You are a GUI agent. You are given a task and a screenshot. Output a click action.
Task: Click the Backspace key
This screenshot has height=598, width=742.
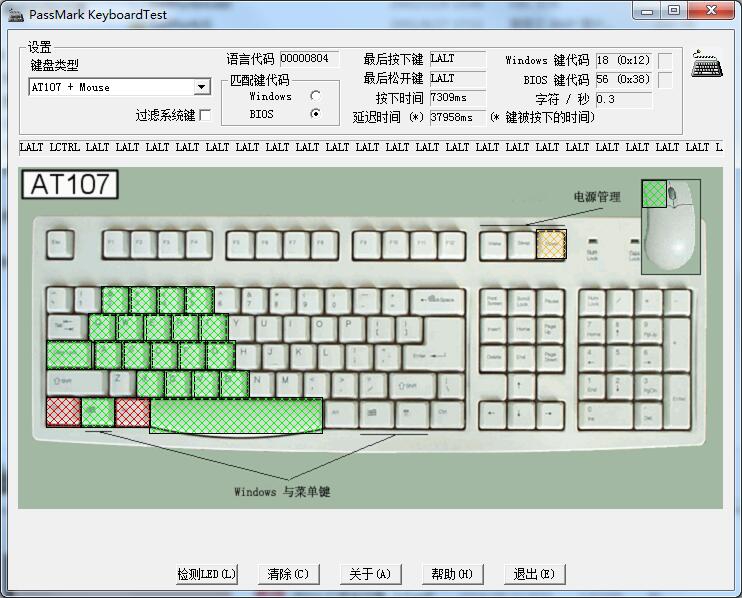pos(438,301)
